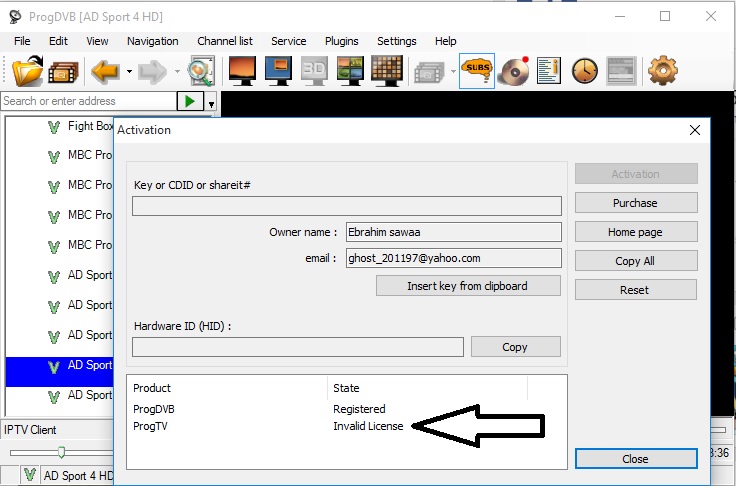Click the open file folder icon
The height and width of the screenshot is (486, 736).
(x=27, y=71)
